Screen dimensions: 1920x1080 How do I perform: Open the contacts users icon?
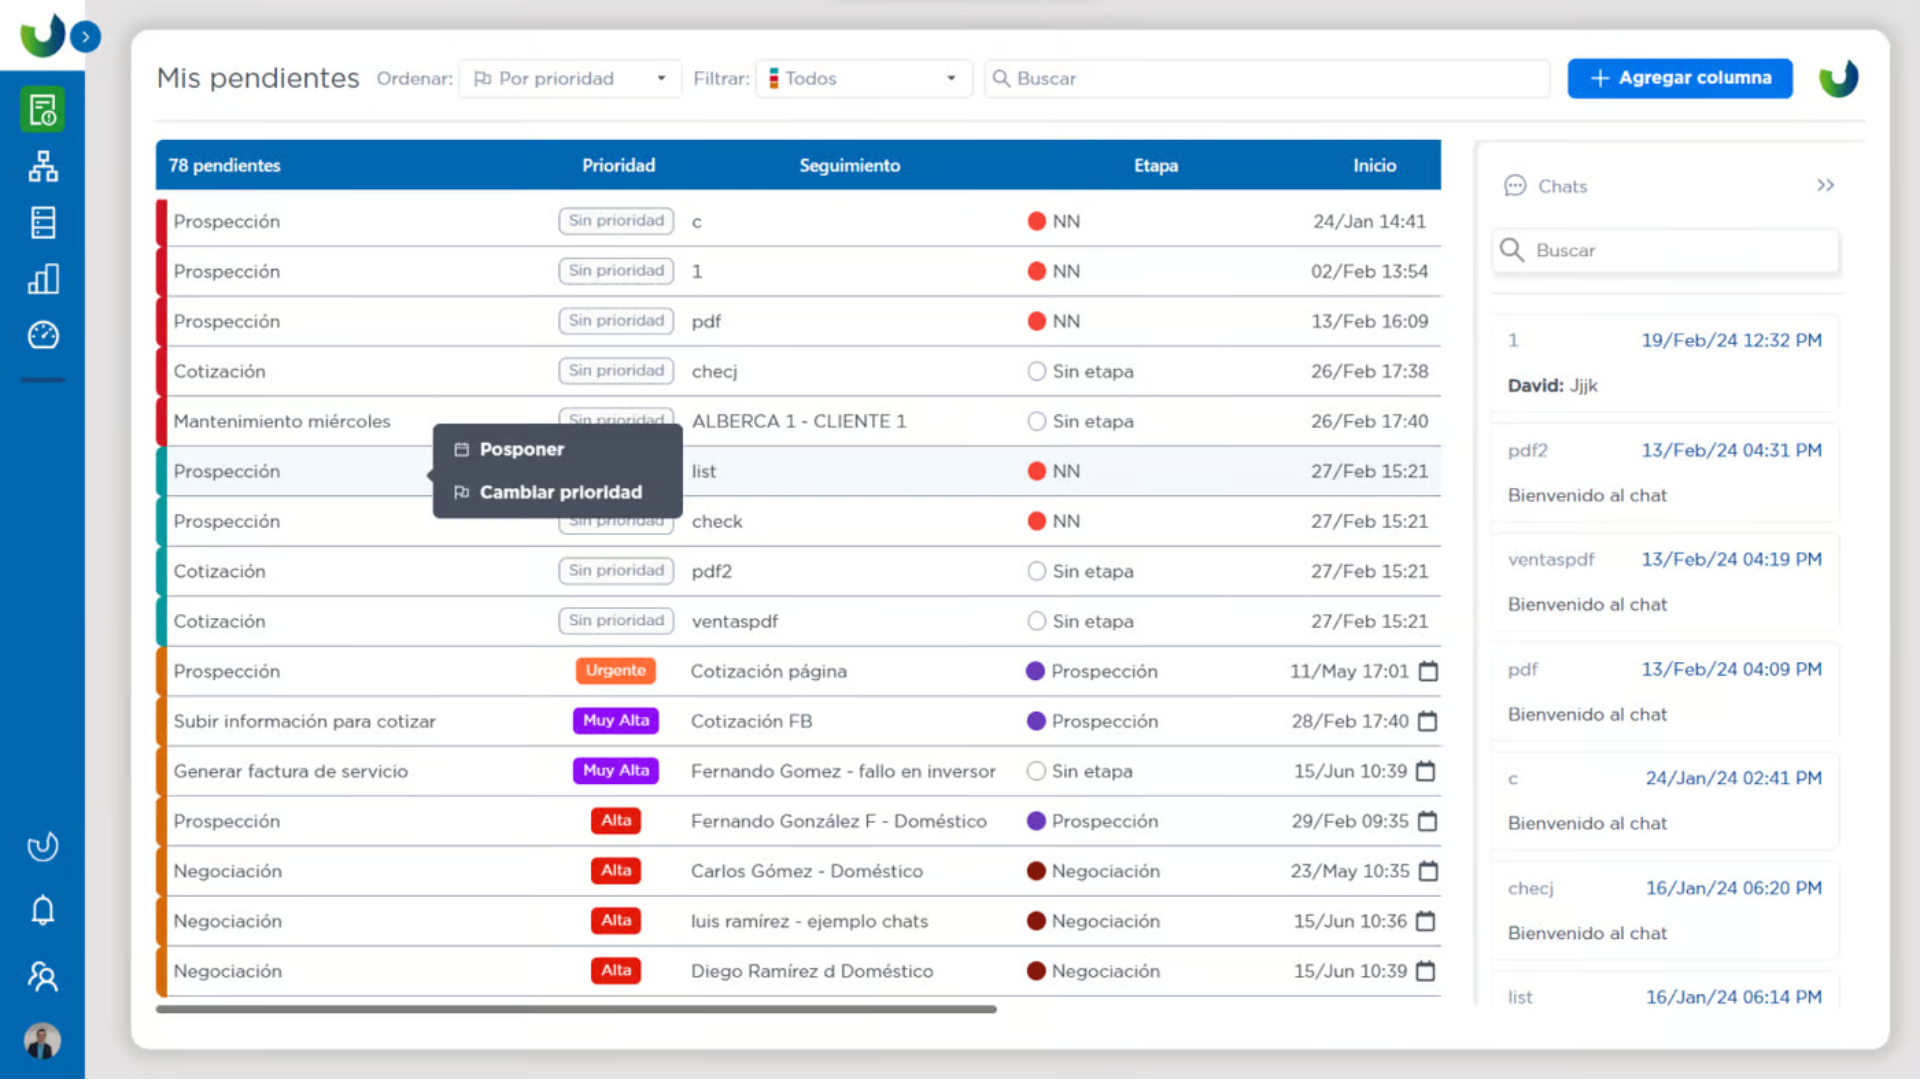[42, 976]
